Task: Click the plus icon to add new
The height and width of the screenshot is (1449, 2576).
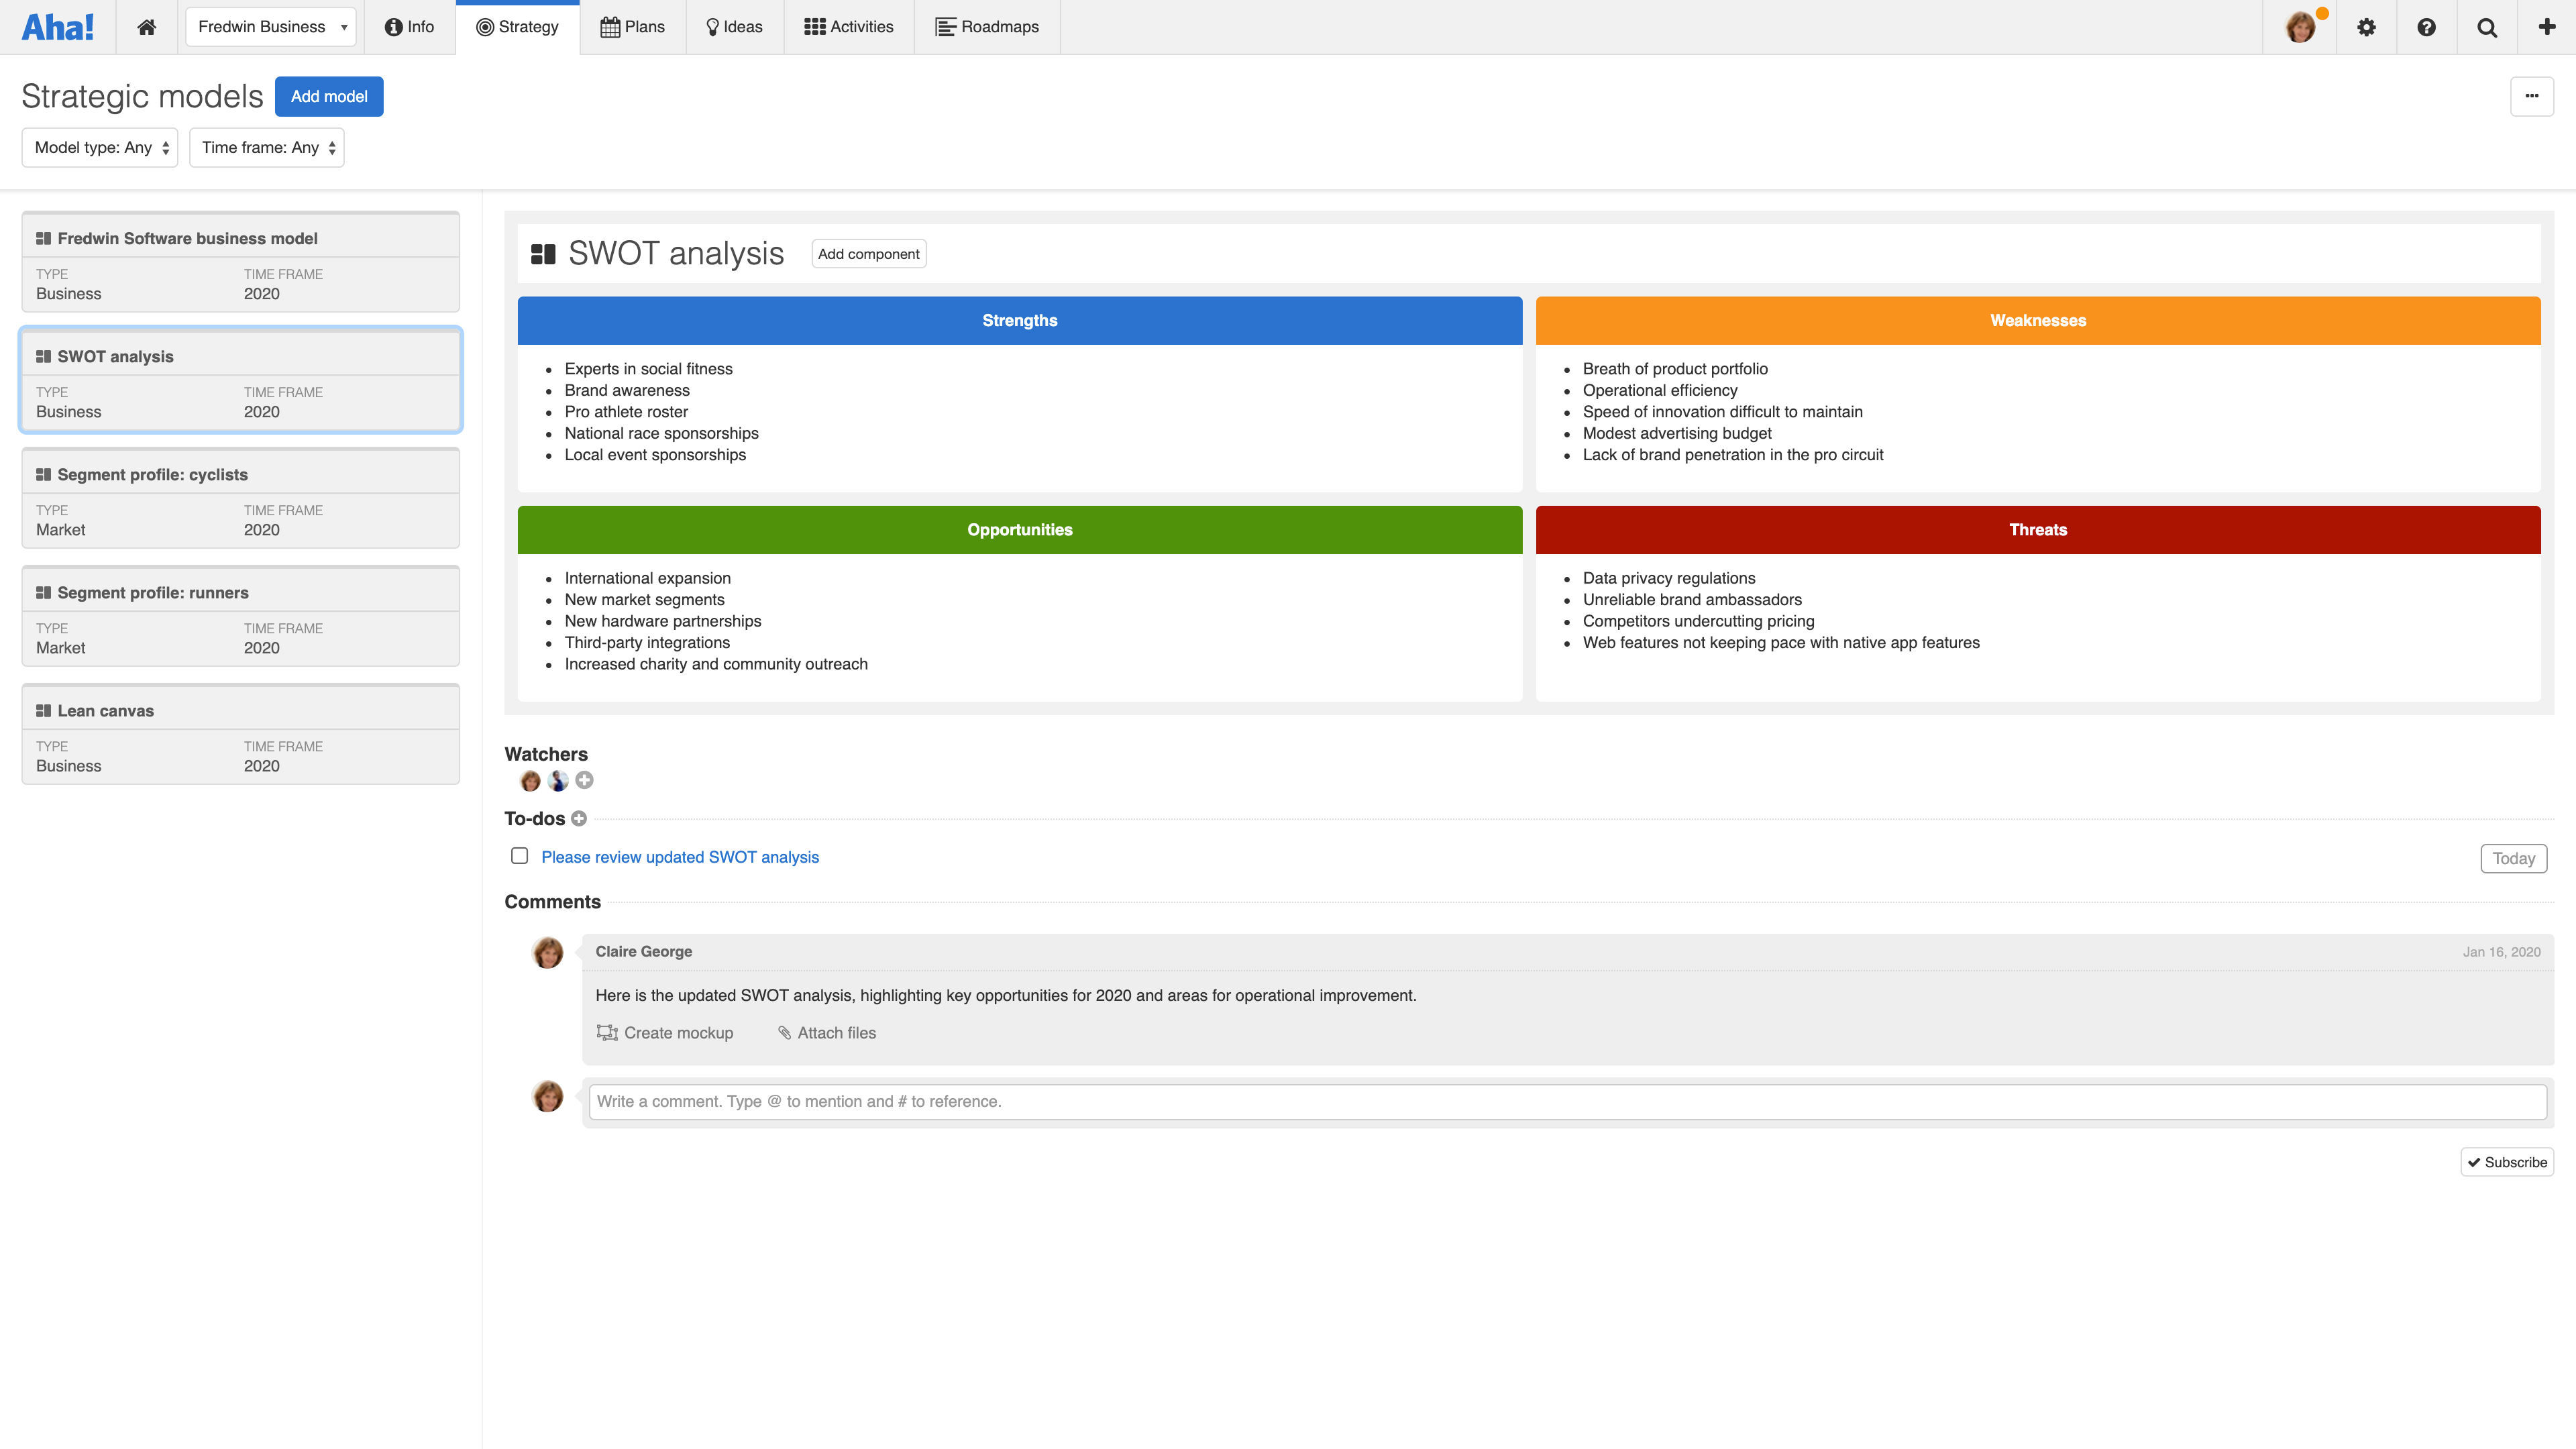Action: 2547,27
